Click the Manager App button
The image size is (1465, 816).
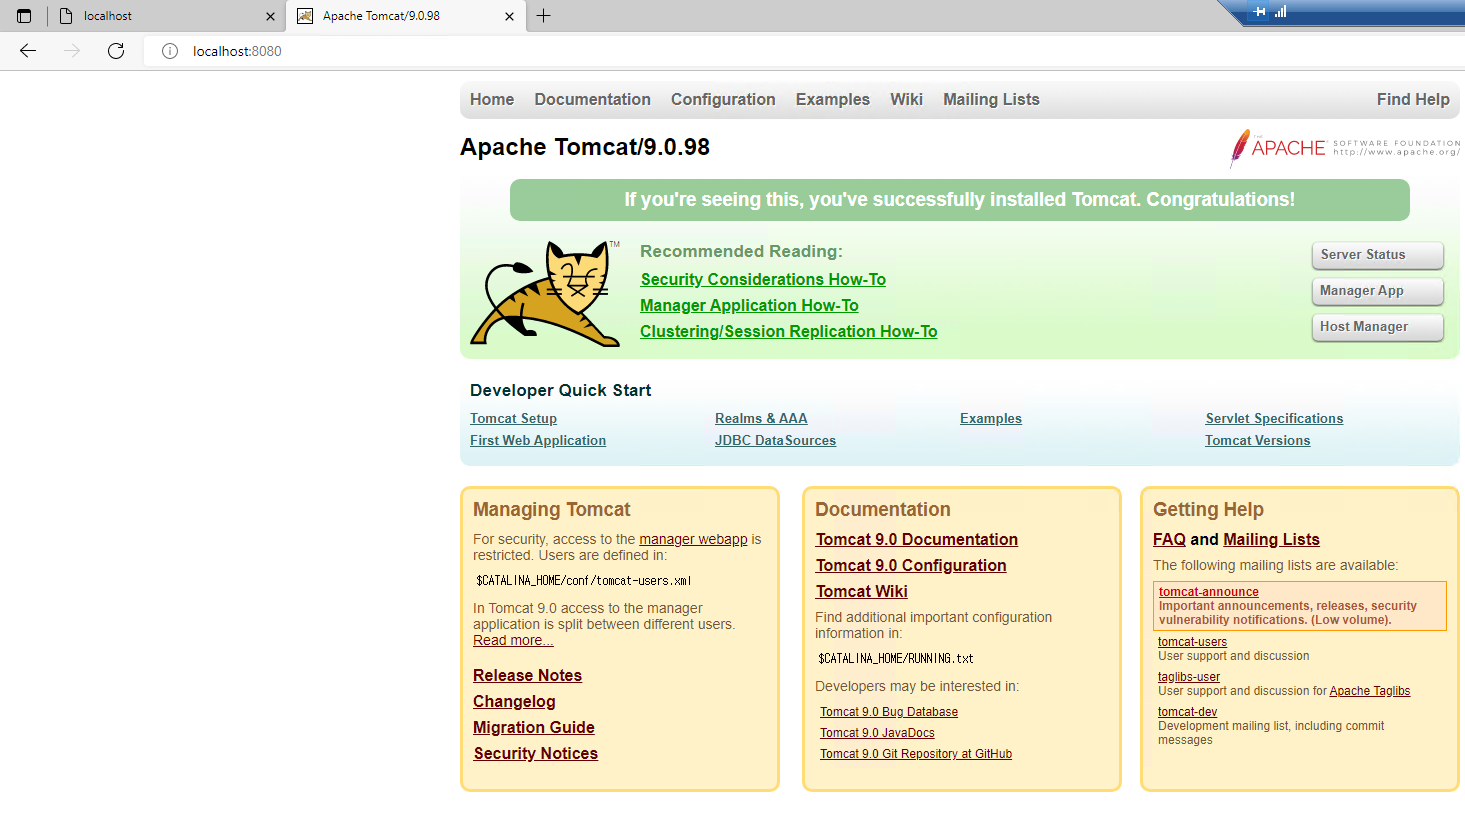1377,291
